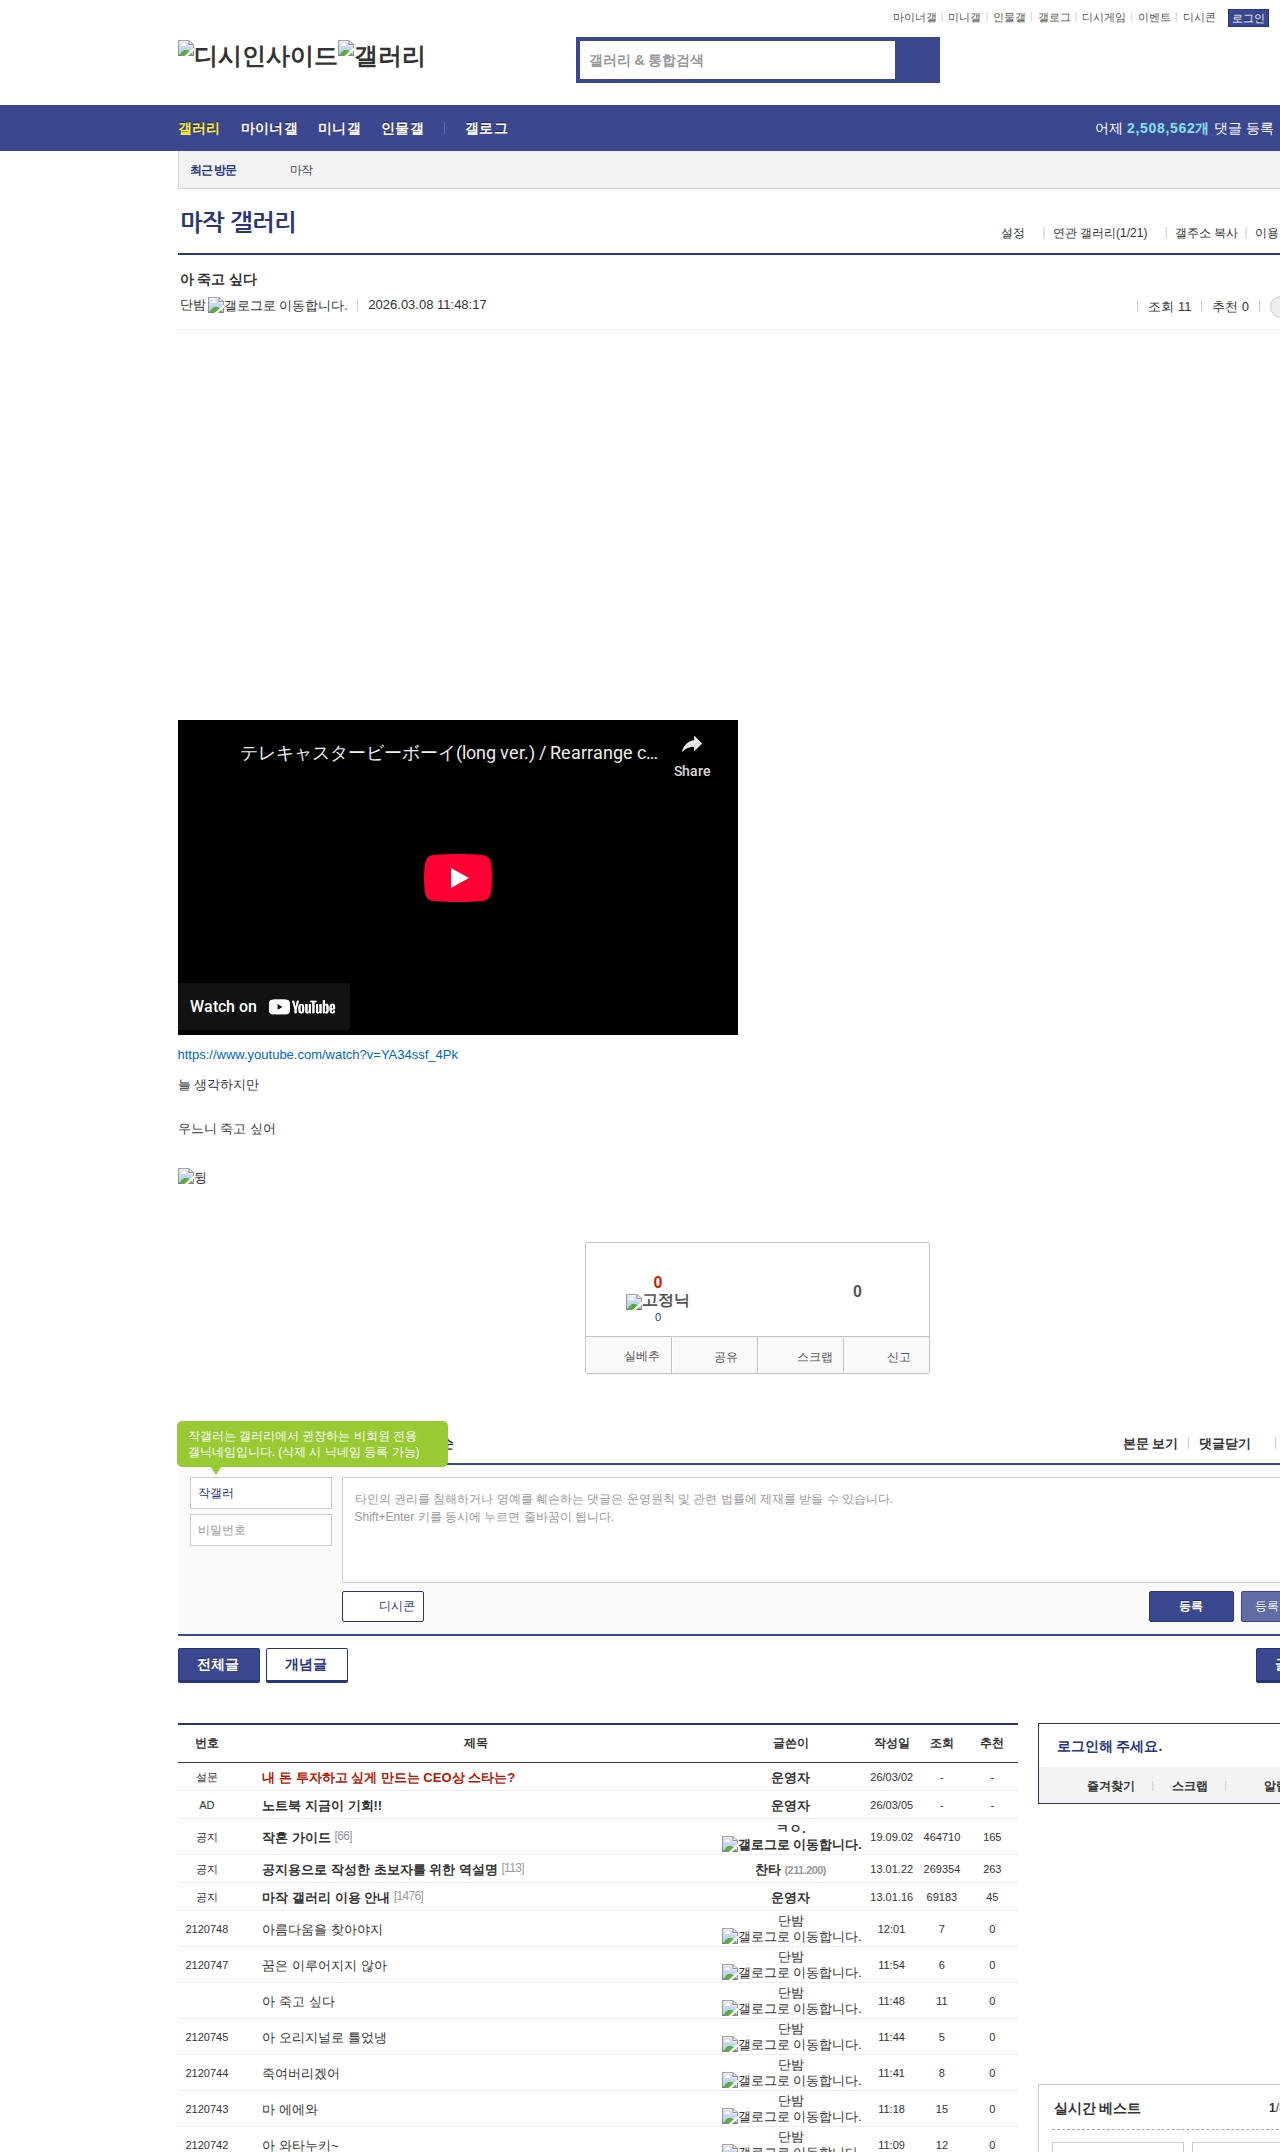Open 마이너갤 in the navigation bar
The image size is (1280, 2152).
coord(269,129)
